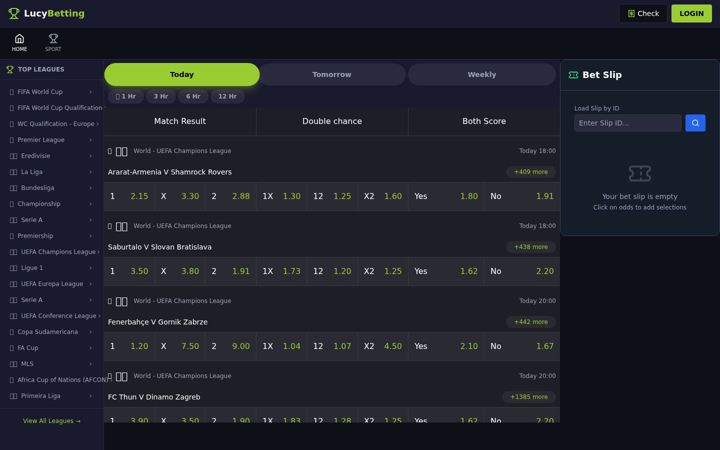Click the LOGIN button
Viewport: 720px width, 450px height.
692,13
